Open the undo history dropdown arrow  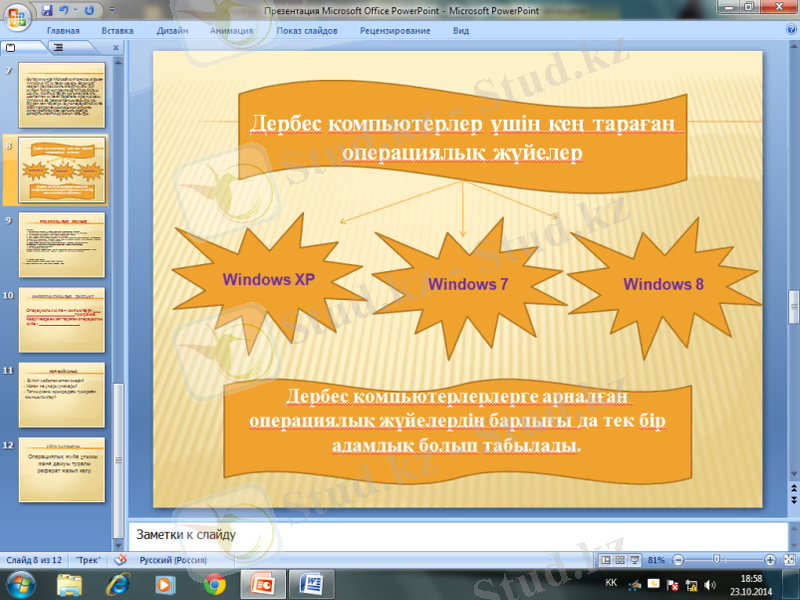[75, 11]
